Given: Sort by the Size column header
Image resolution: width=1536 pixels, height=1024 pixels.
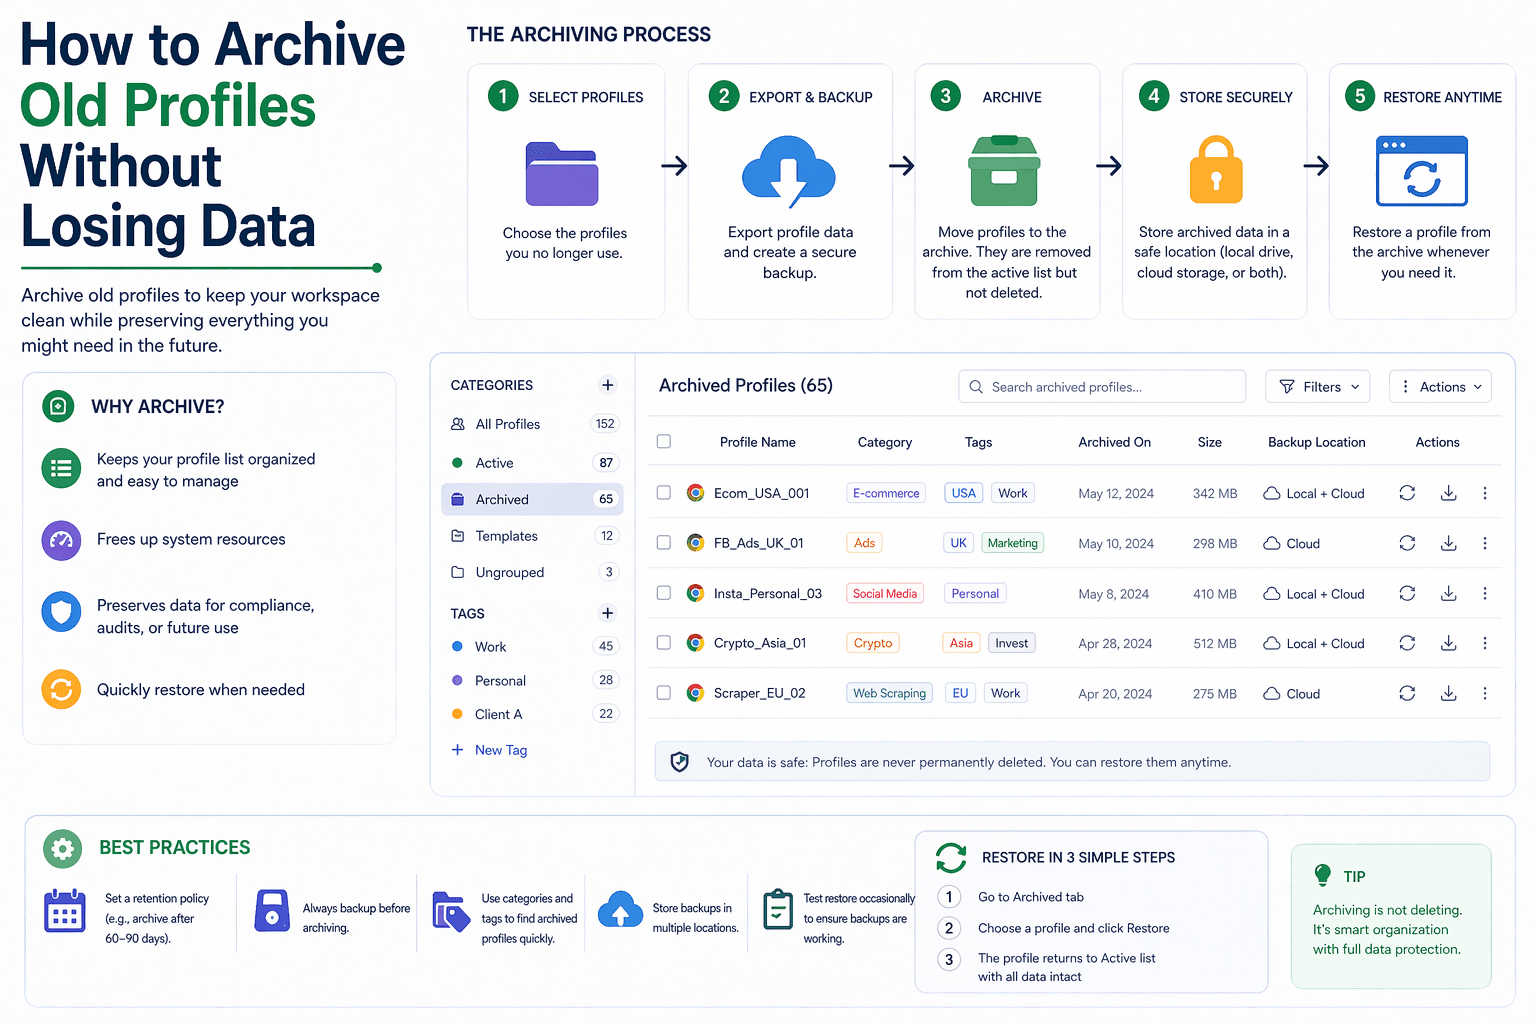Looking at the screenshot, I should tap(1209, 442).
